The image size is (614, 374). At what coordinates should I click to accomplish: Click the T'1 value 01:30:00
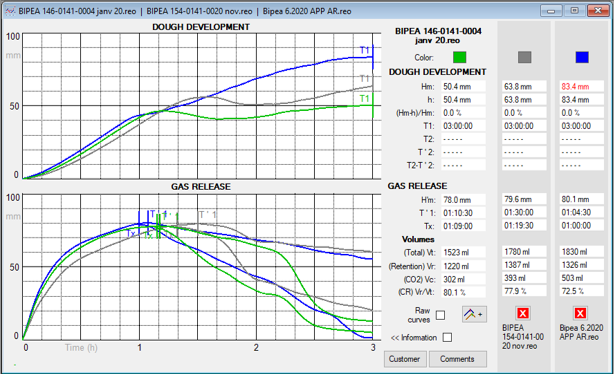[524, 212]
